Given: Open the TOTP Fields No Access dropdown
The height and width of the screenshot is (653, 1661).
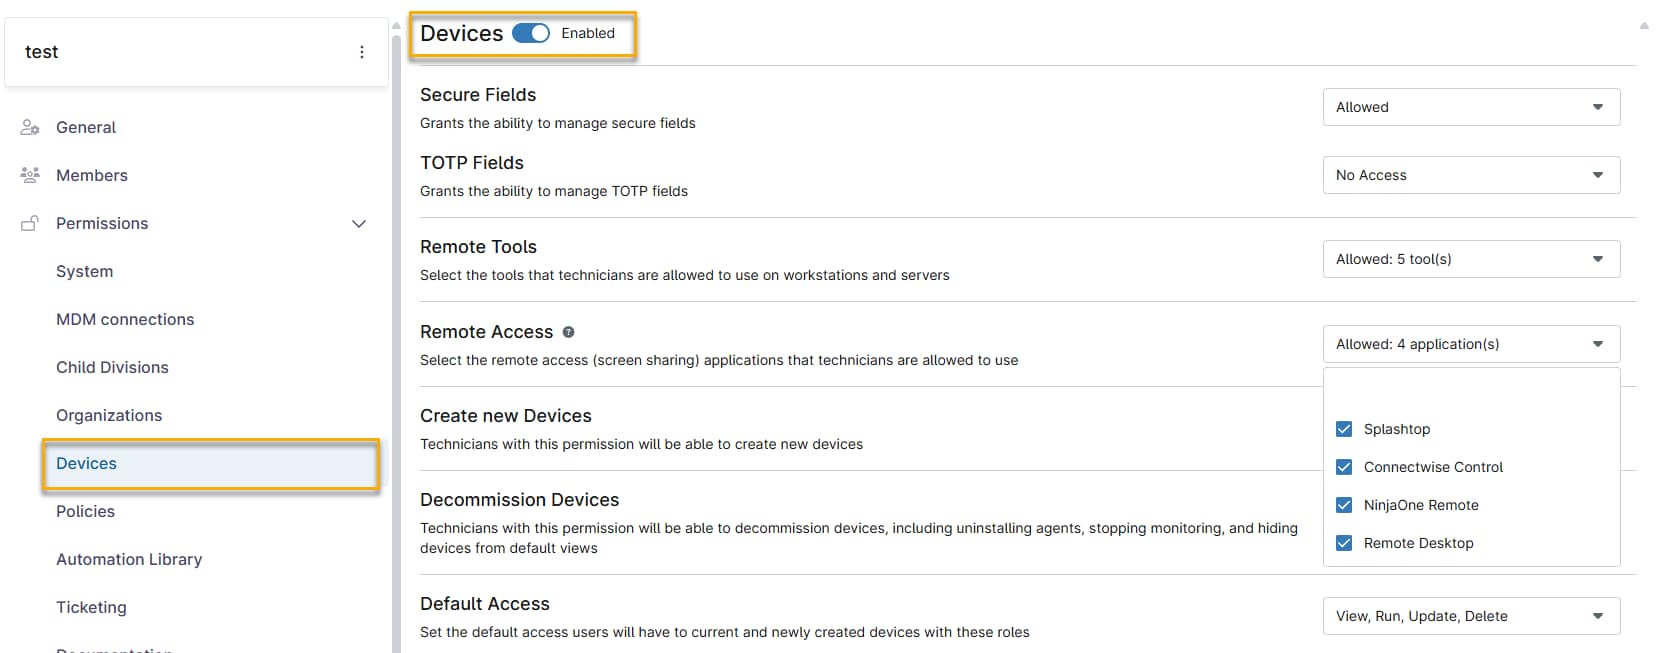Looking at the screenshot, I should [x=1471, y=175].
